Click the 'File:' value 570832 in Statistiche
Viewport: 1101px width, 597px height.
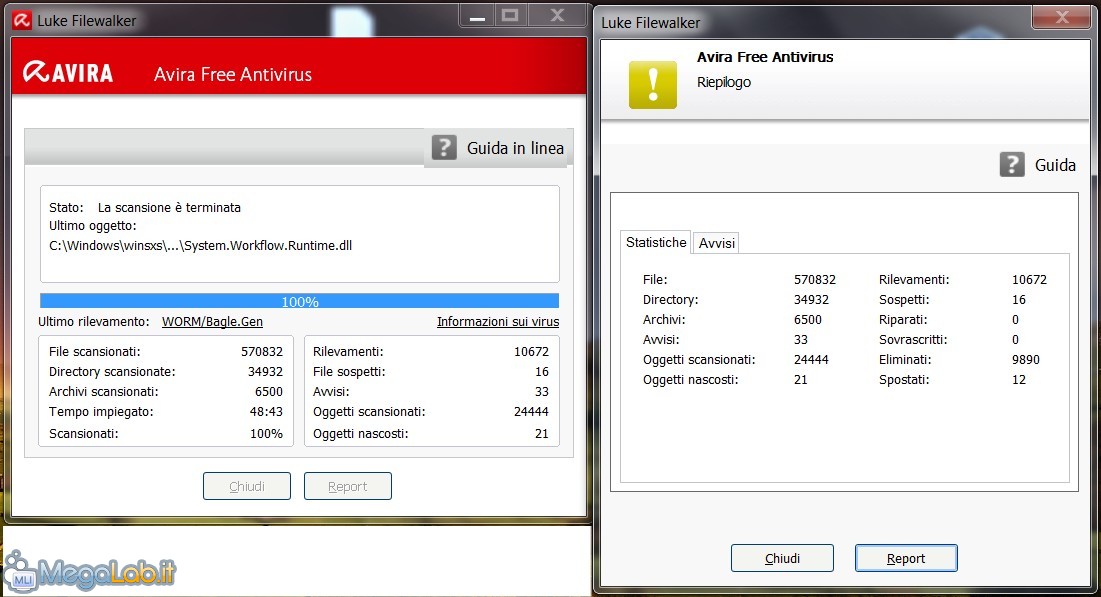pyautogui.click(x=815, y=280)
